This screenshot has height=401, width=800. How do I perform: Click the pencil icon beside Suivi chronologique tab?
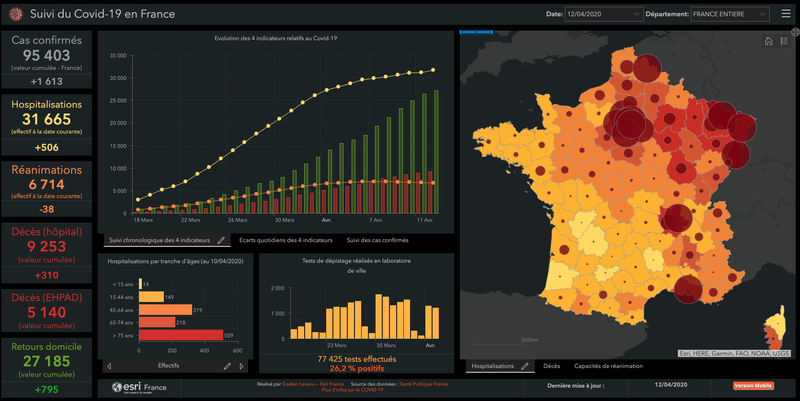(x=221, y=241)
